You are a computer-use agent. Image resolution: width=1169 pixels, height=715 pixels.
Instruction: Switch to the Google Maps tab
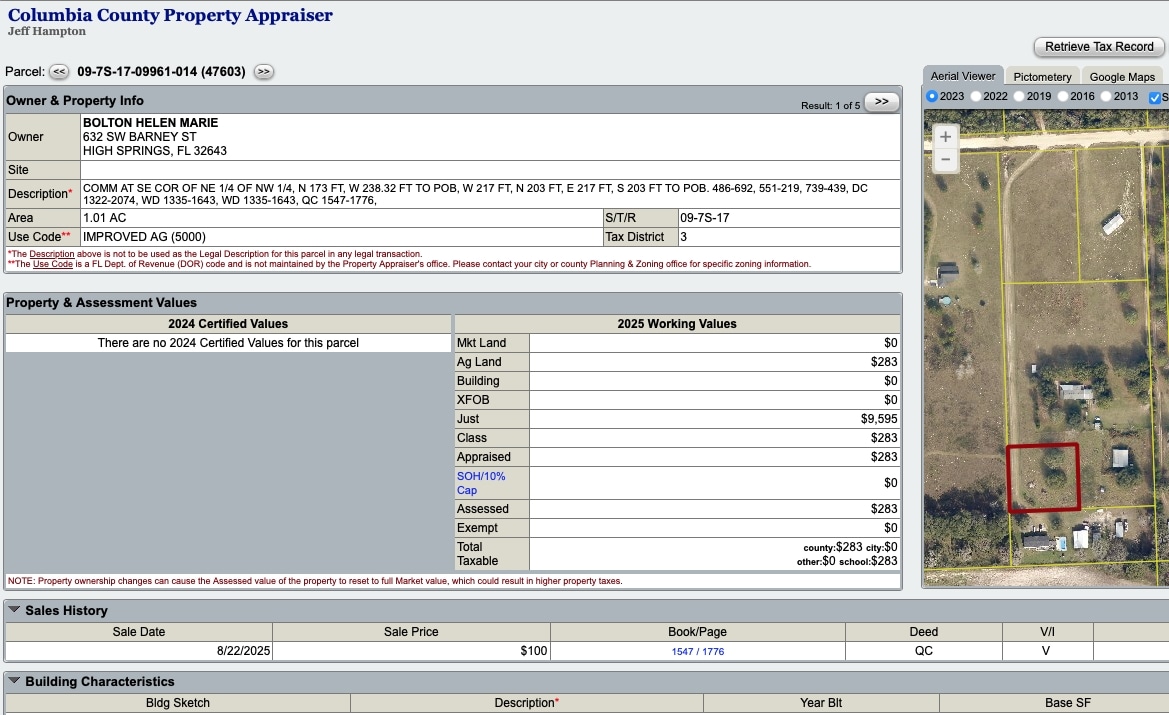1121,77
